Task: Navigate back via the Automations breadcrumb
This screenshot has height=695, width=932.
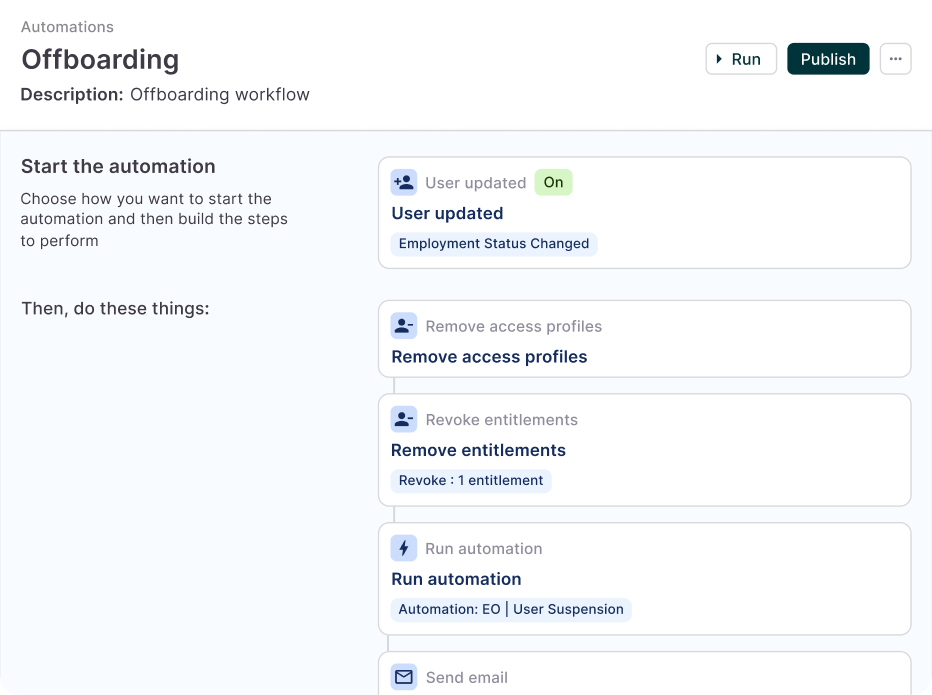Action: coord(67,27)
